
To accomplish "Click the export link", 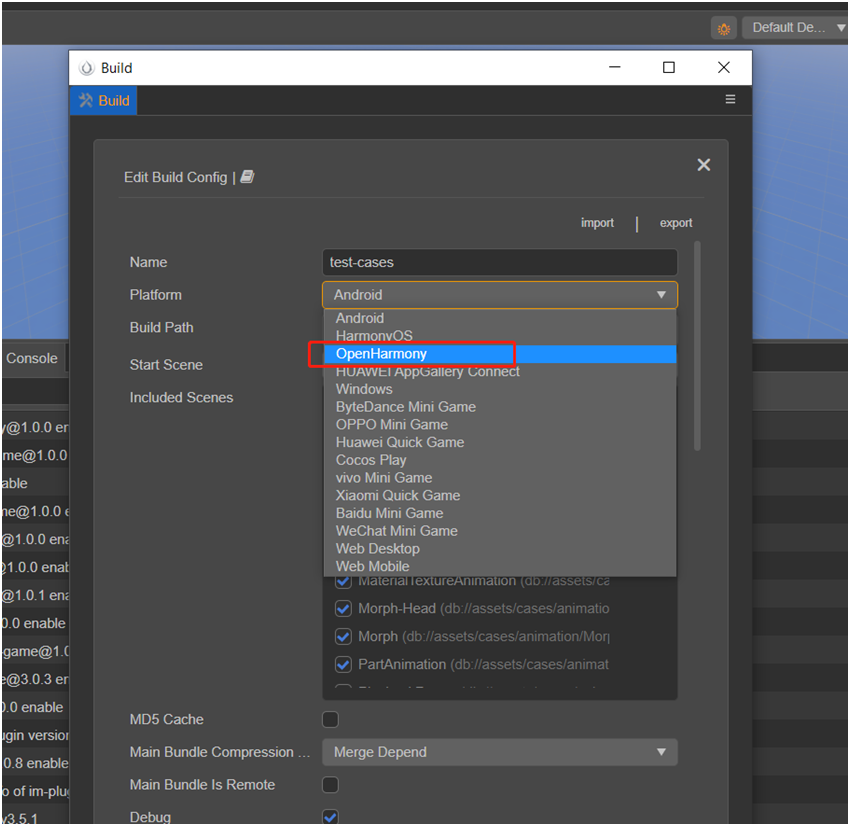I will coord(676,223).
